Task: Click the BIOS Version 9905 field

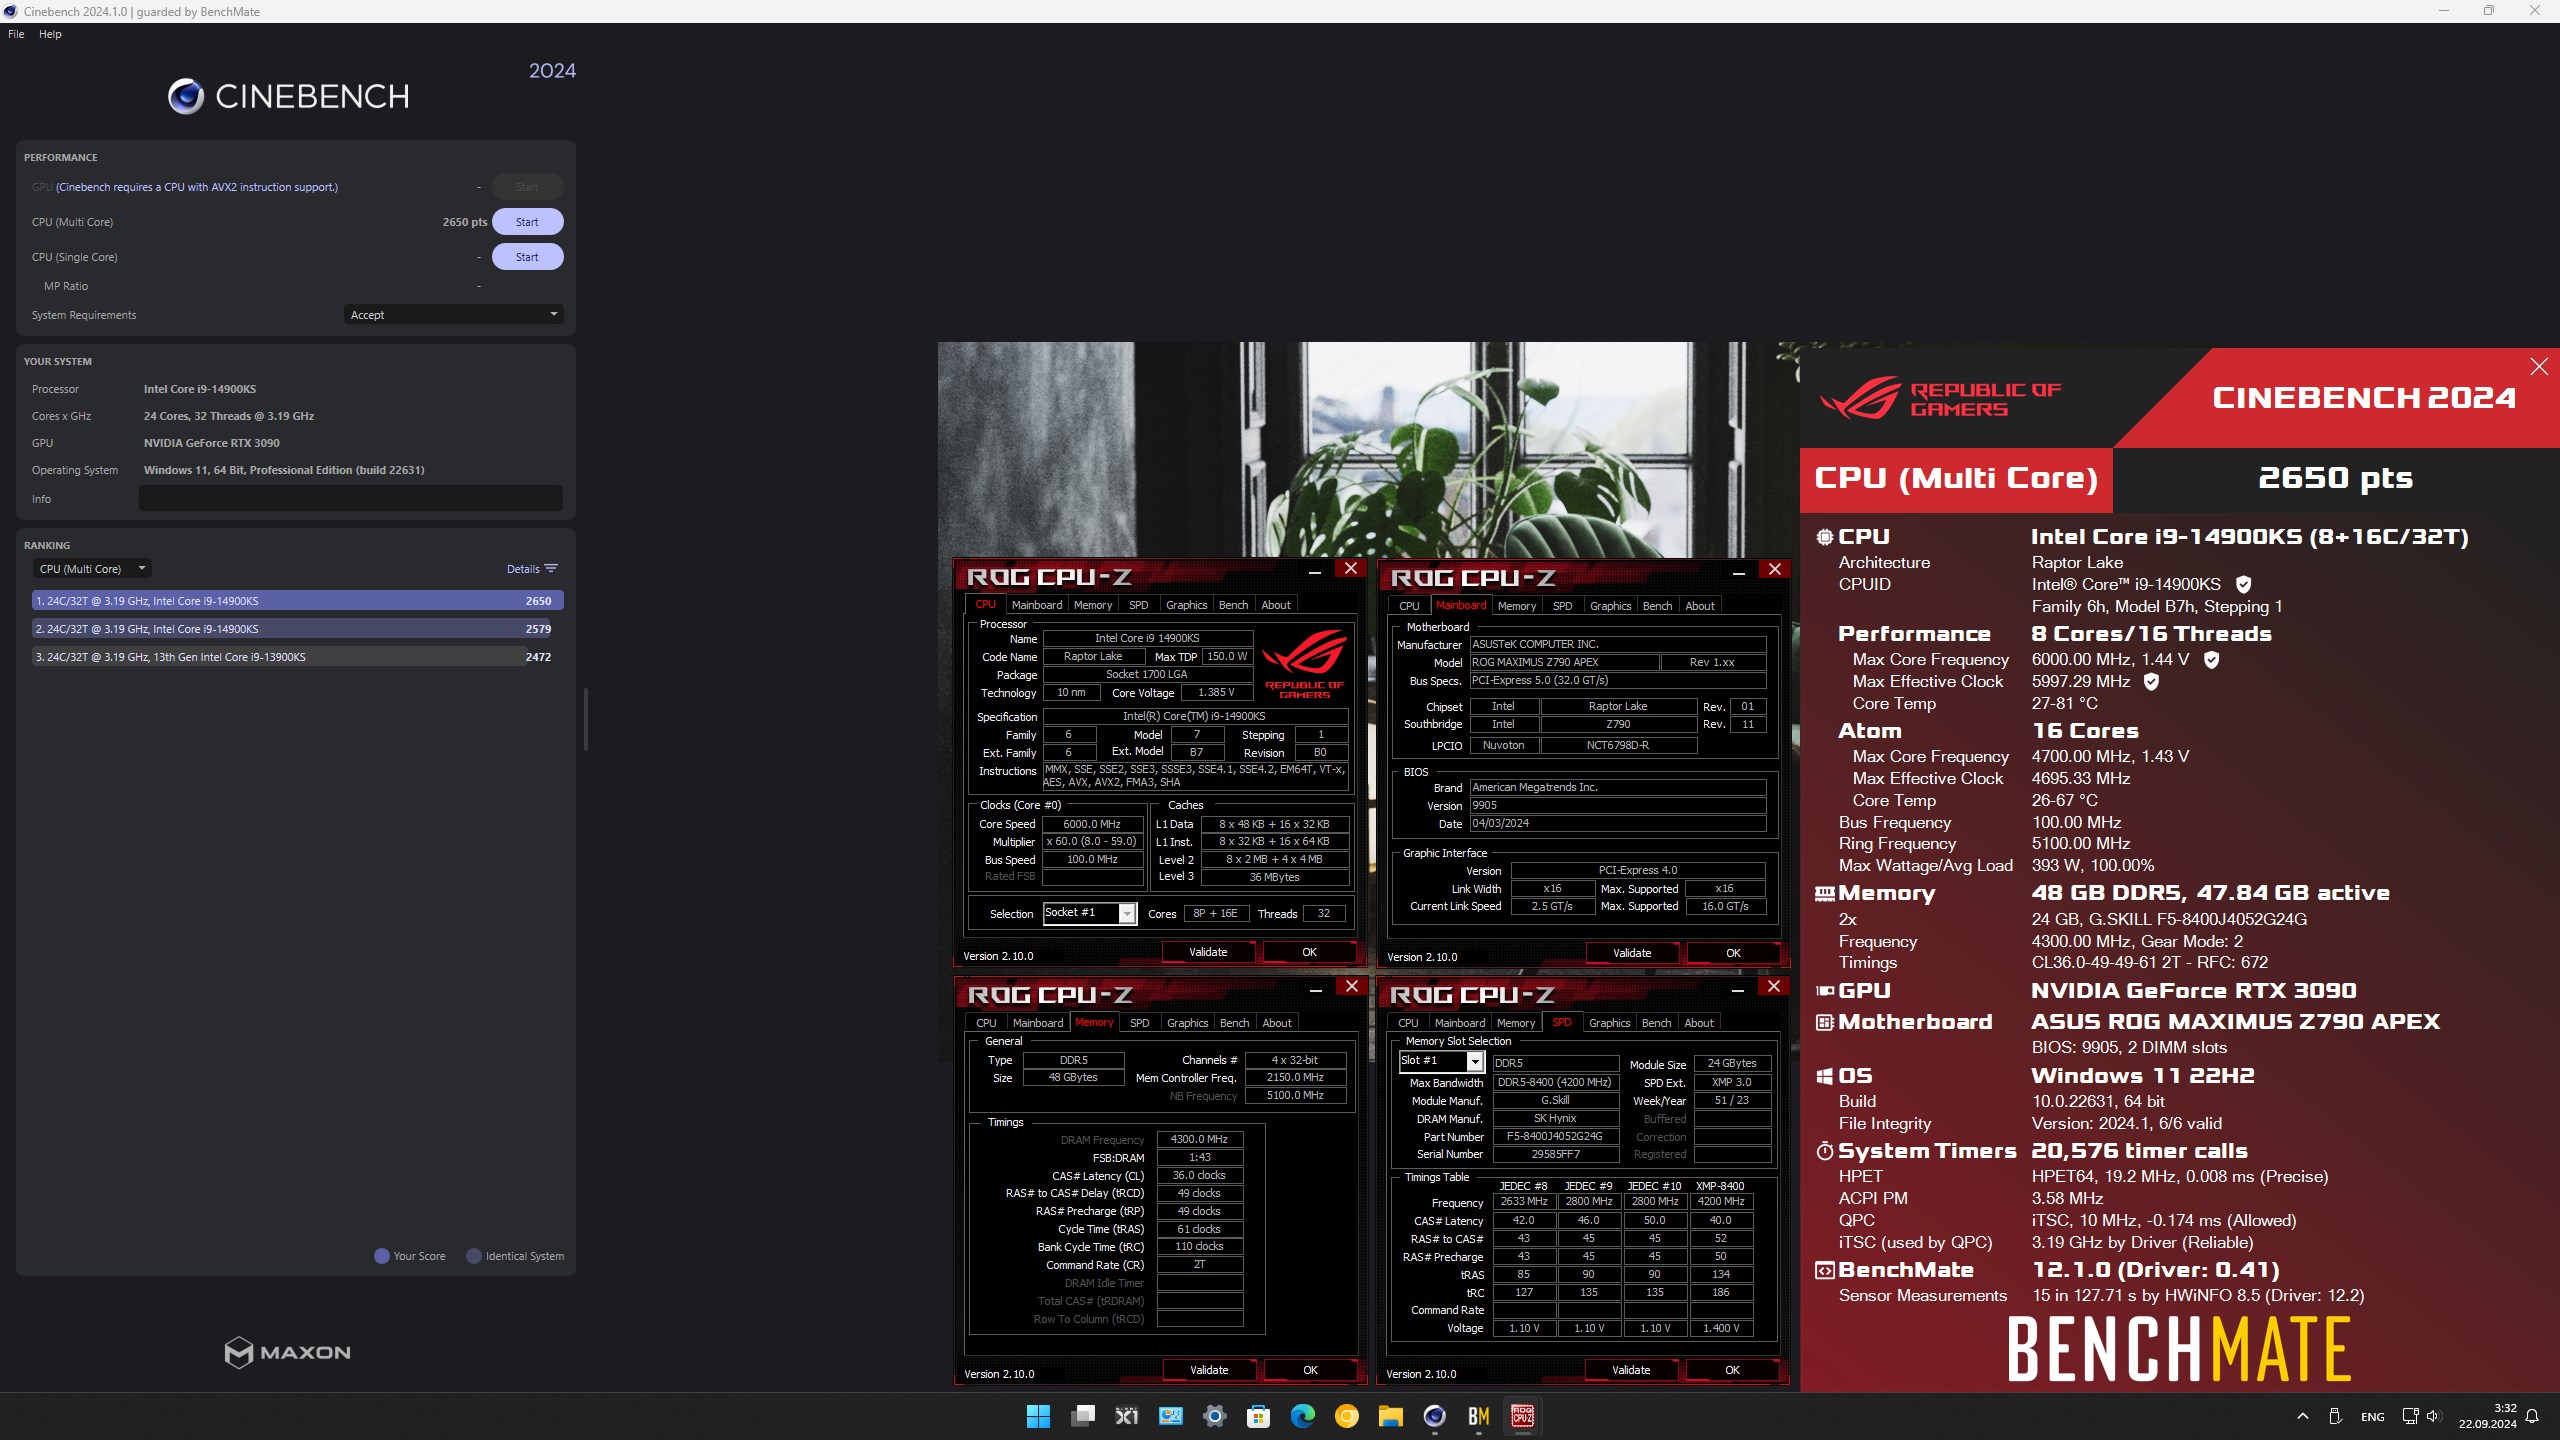Action: (x=1618, y=806)
